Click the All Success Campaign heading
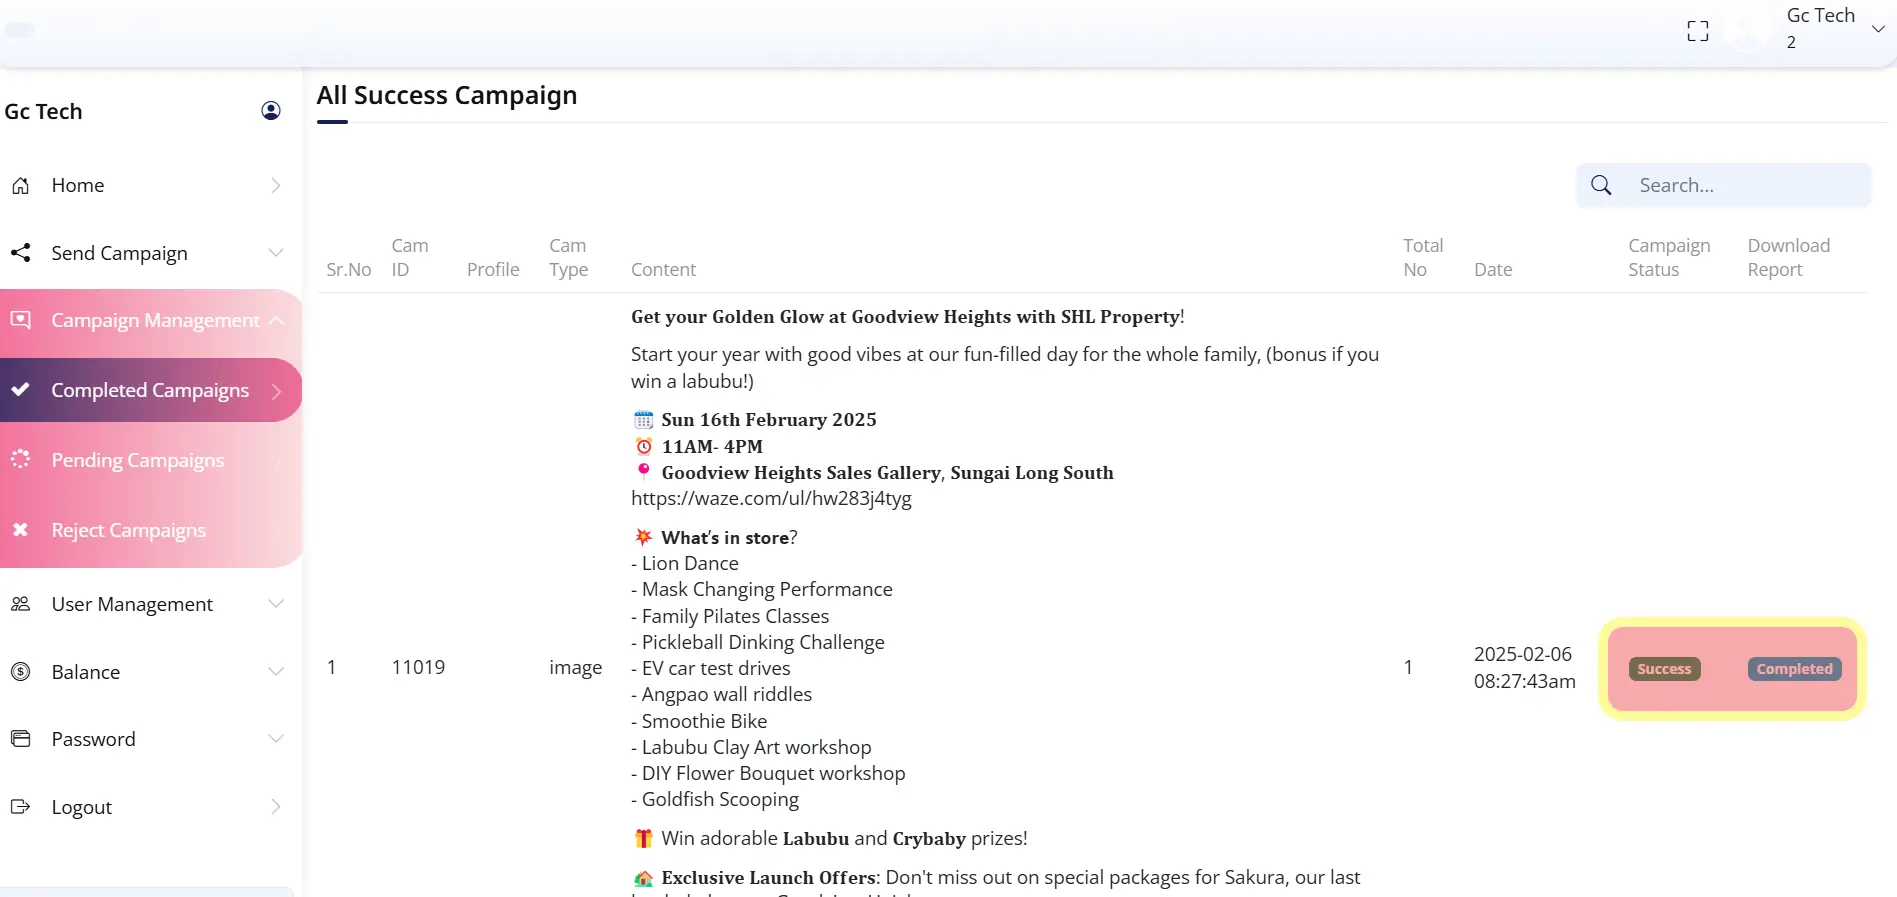Viewport: 1897px width, 897px height. (x=447, y=95)
